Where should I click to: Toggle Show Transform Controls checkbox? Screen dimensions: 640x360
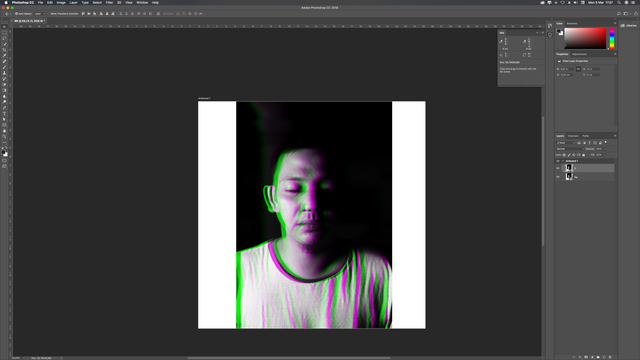49,13
